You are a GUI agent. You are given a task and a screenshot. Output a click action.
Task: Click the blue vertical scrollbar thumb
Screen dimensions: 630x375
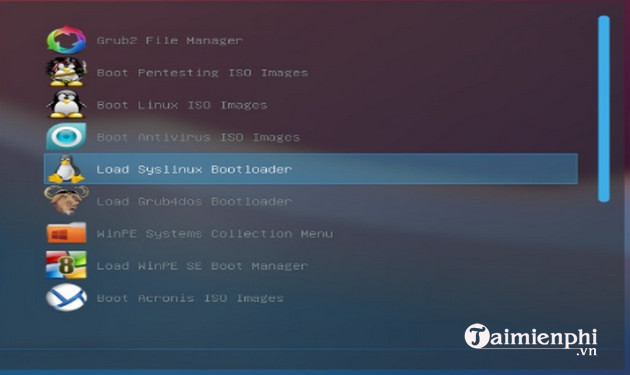tap(603, 109)
